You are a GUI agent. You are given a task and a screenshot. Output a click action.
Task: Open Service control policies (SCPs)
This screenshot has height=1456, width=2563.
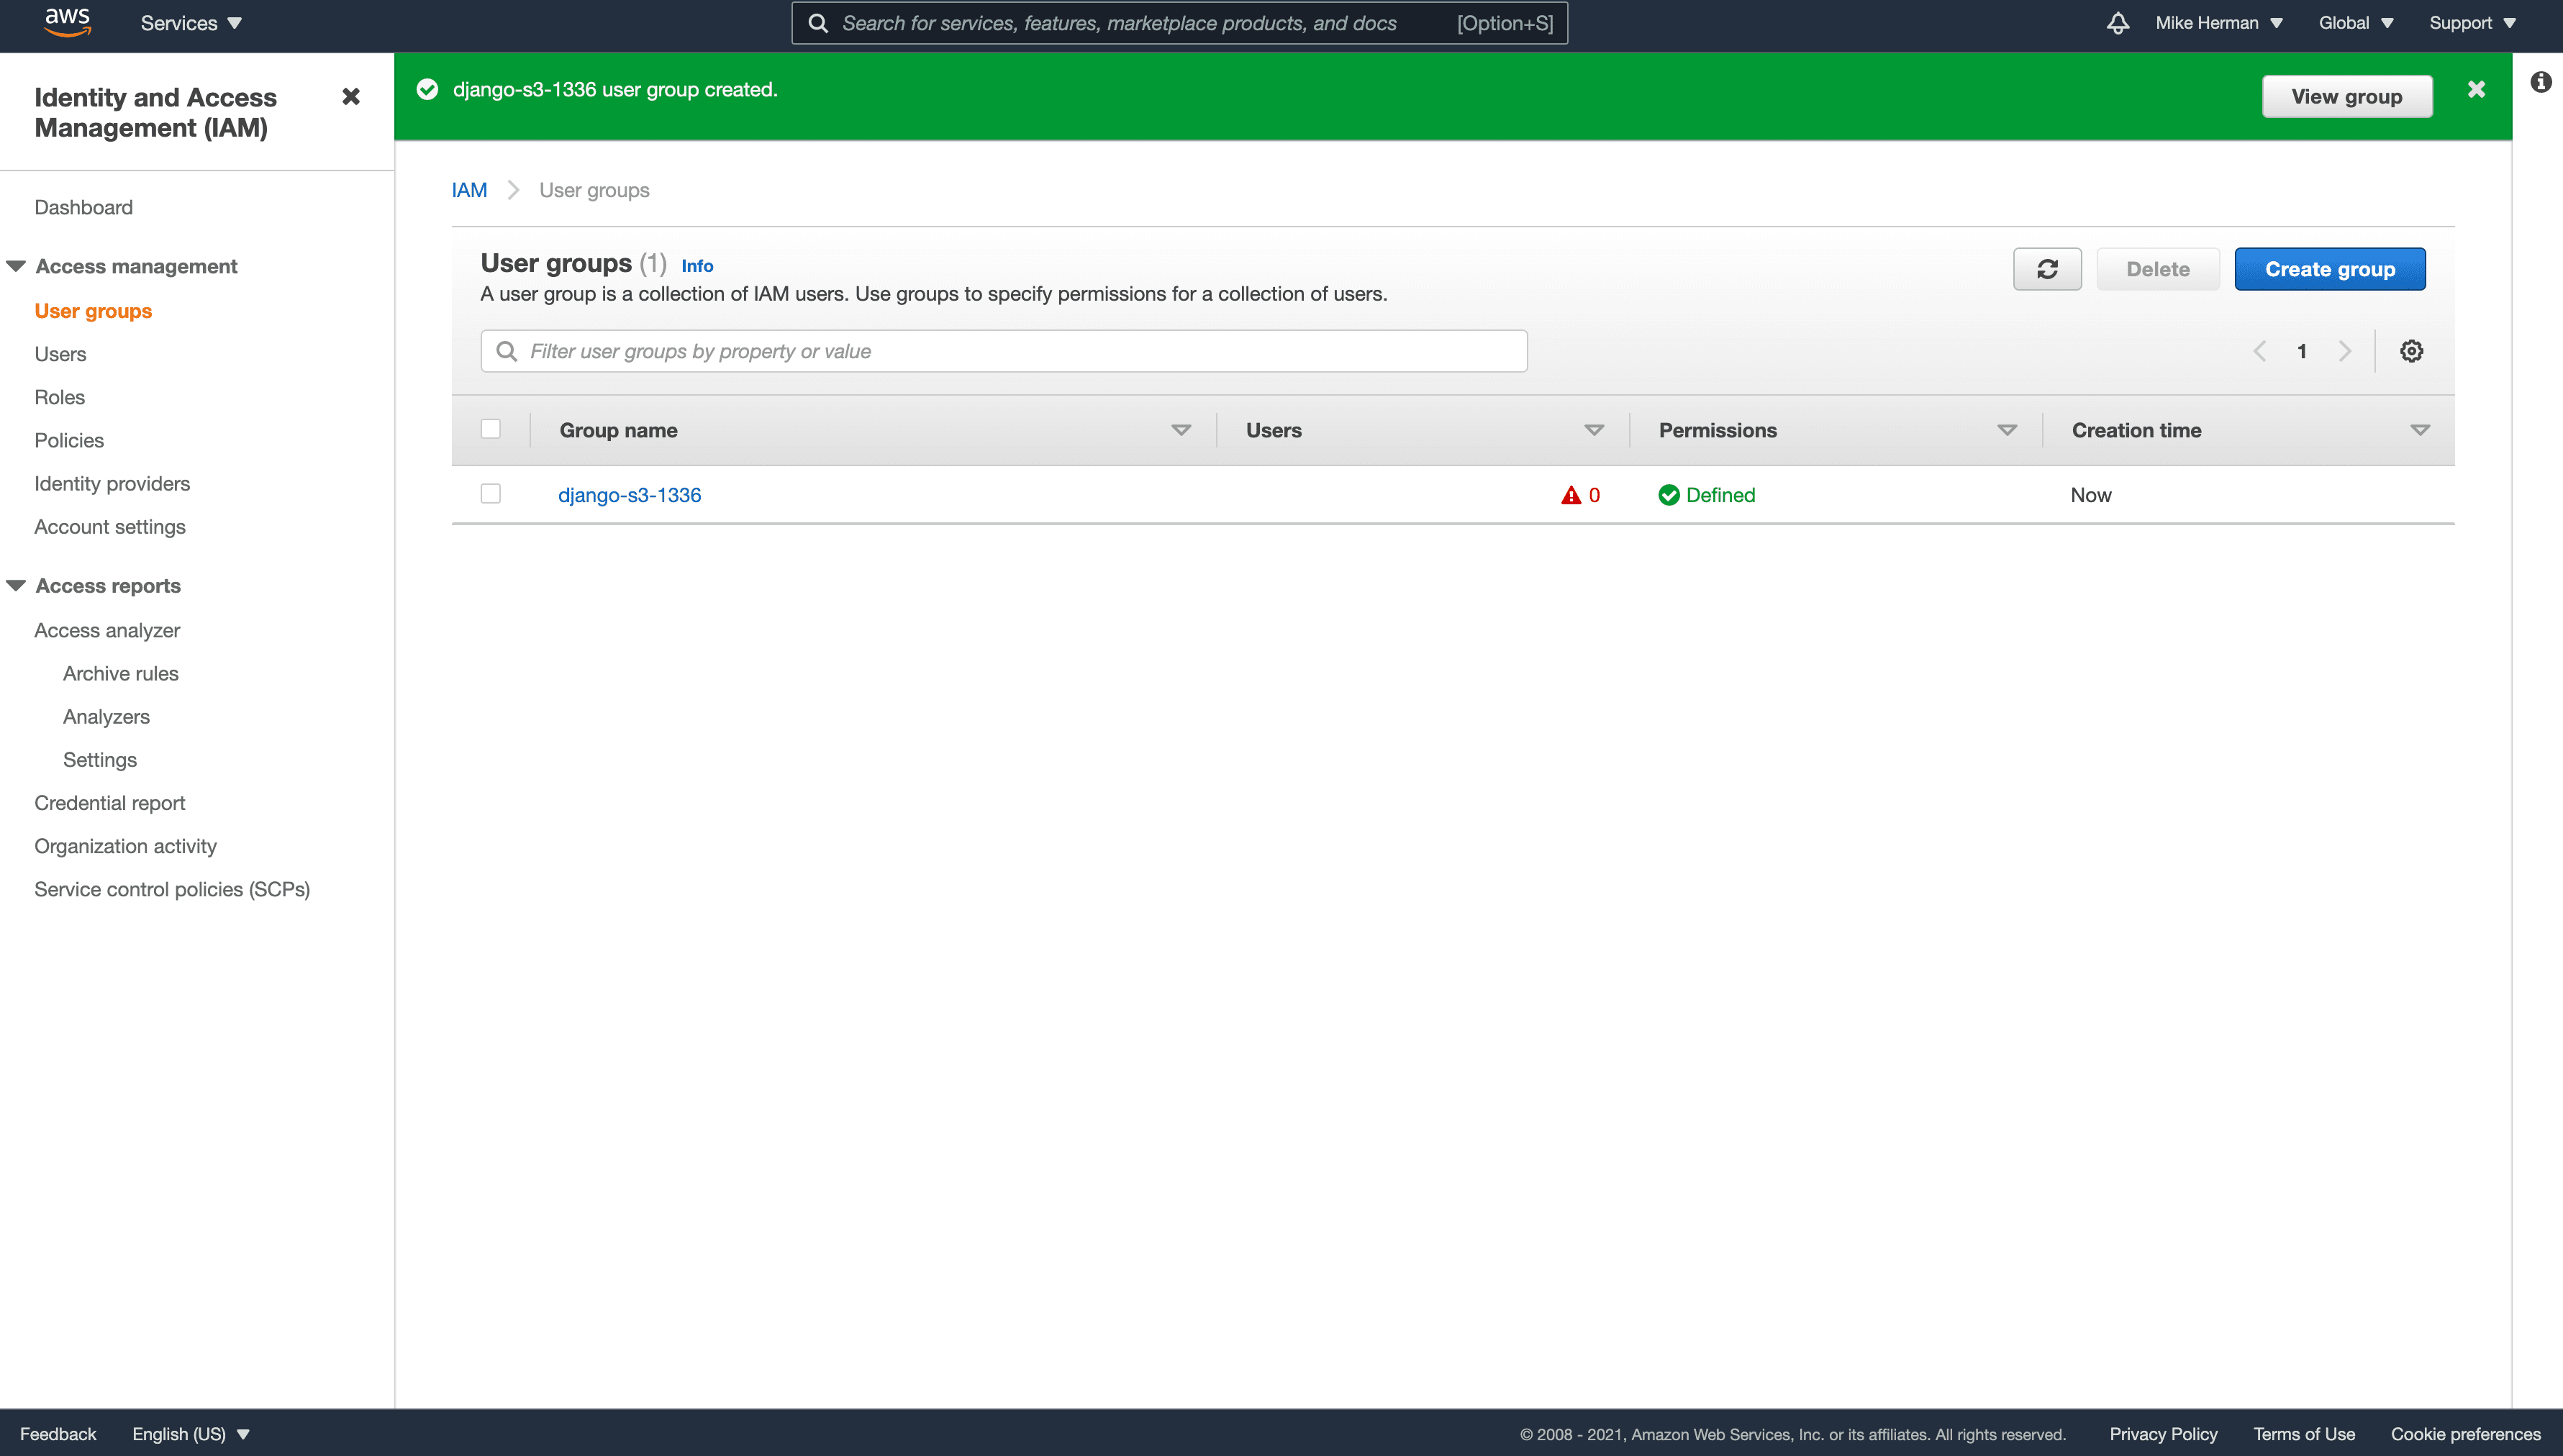click(x=172, y=889)
